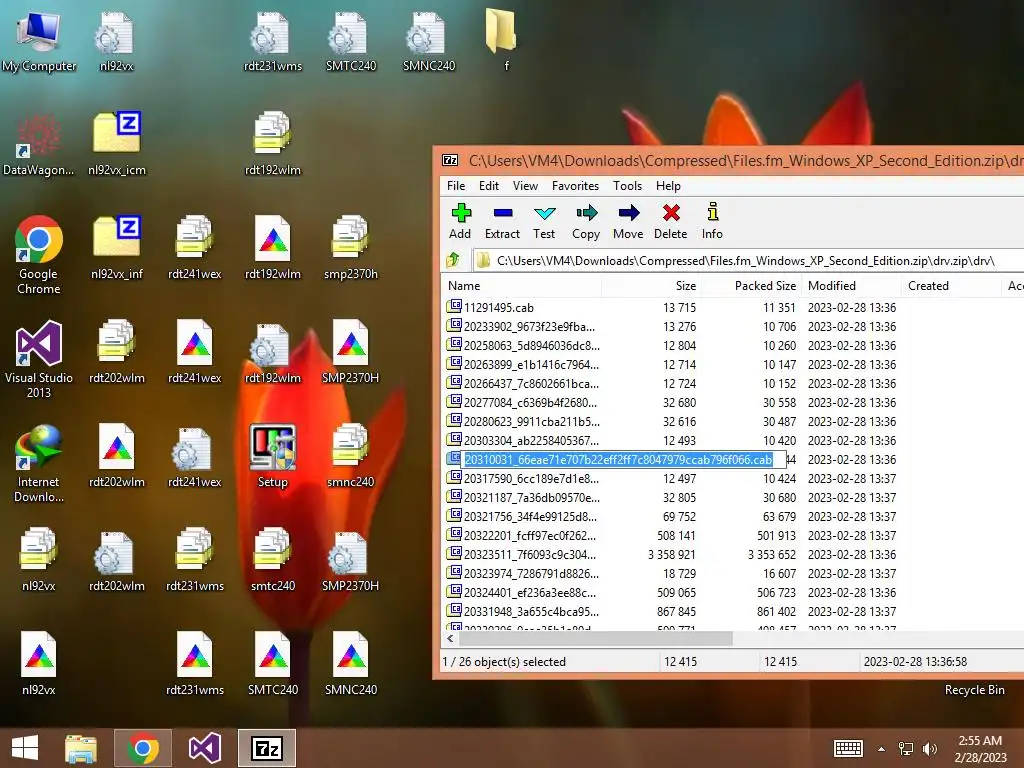Viewport: 1024px width, 768px height.
Task: Click the Delete toolbar button
Action: (671, 221)
